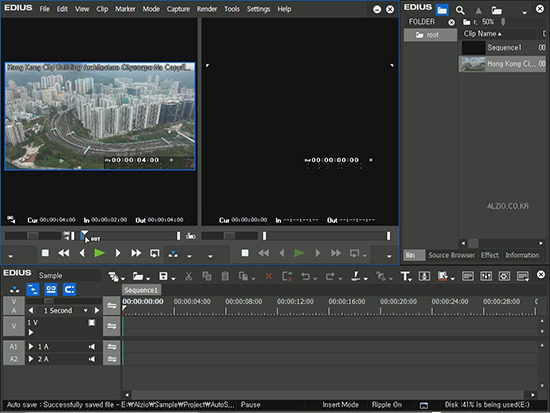The image size is (550, 413).
Task: Open the Capture menu
Action: [x=178, y=9]
